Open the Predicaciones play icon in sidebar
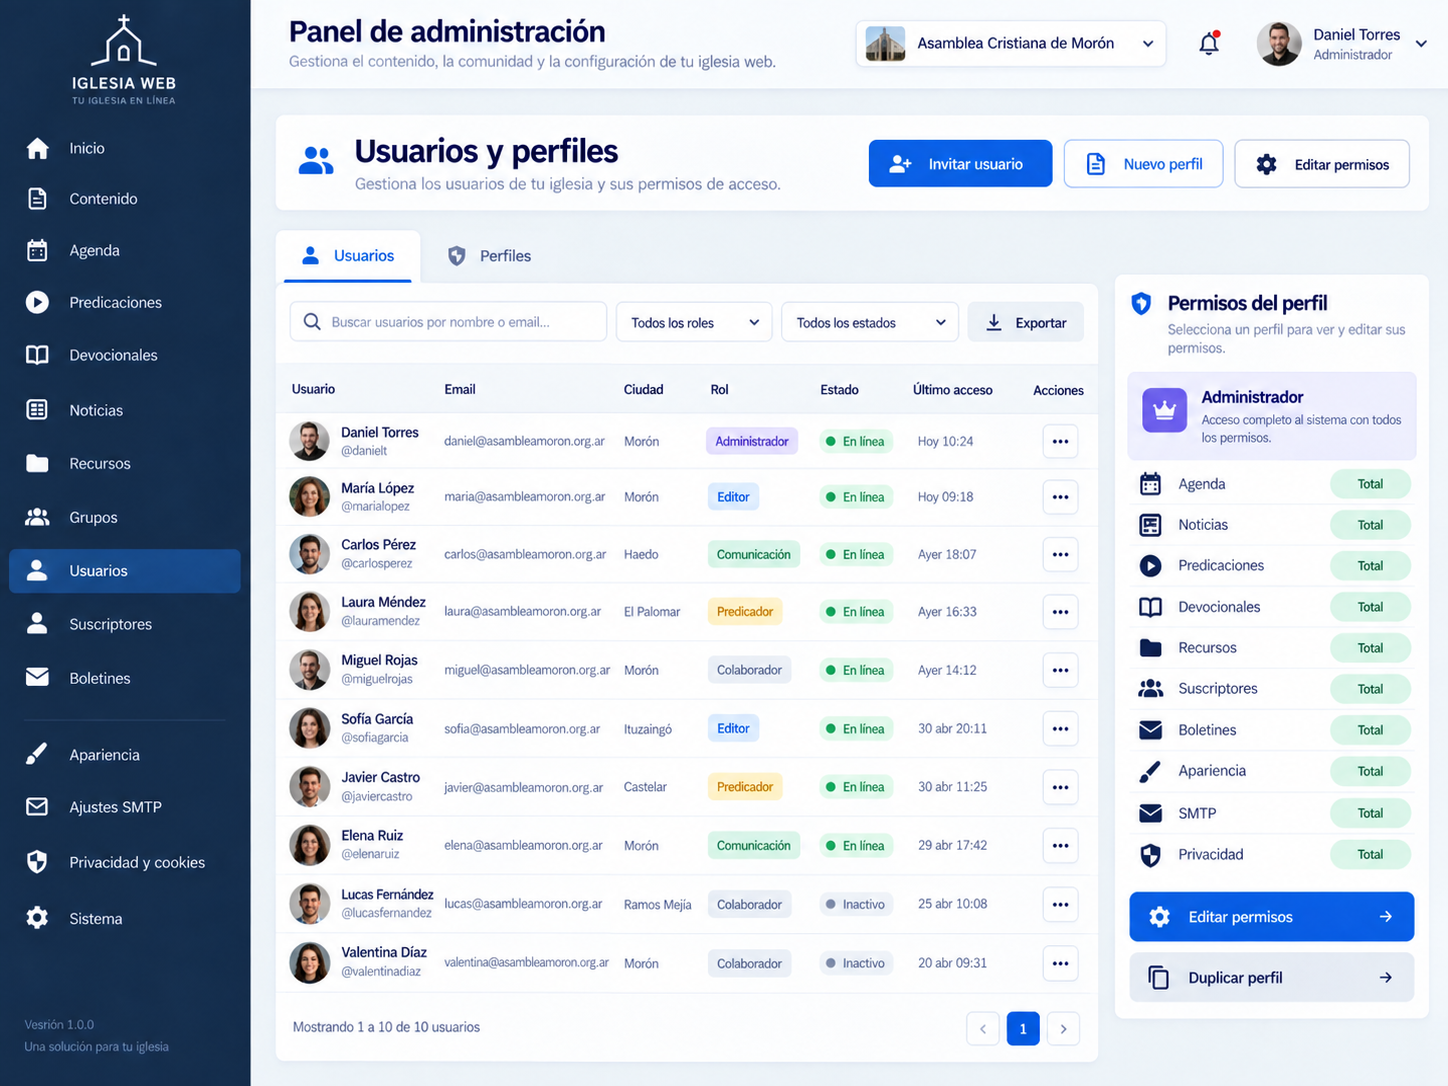1448x1086 pixels. coord(37,302)
